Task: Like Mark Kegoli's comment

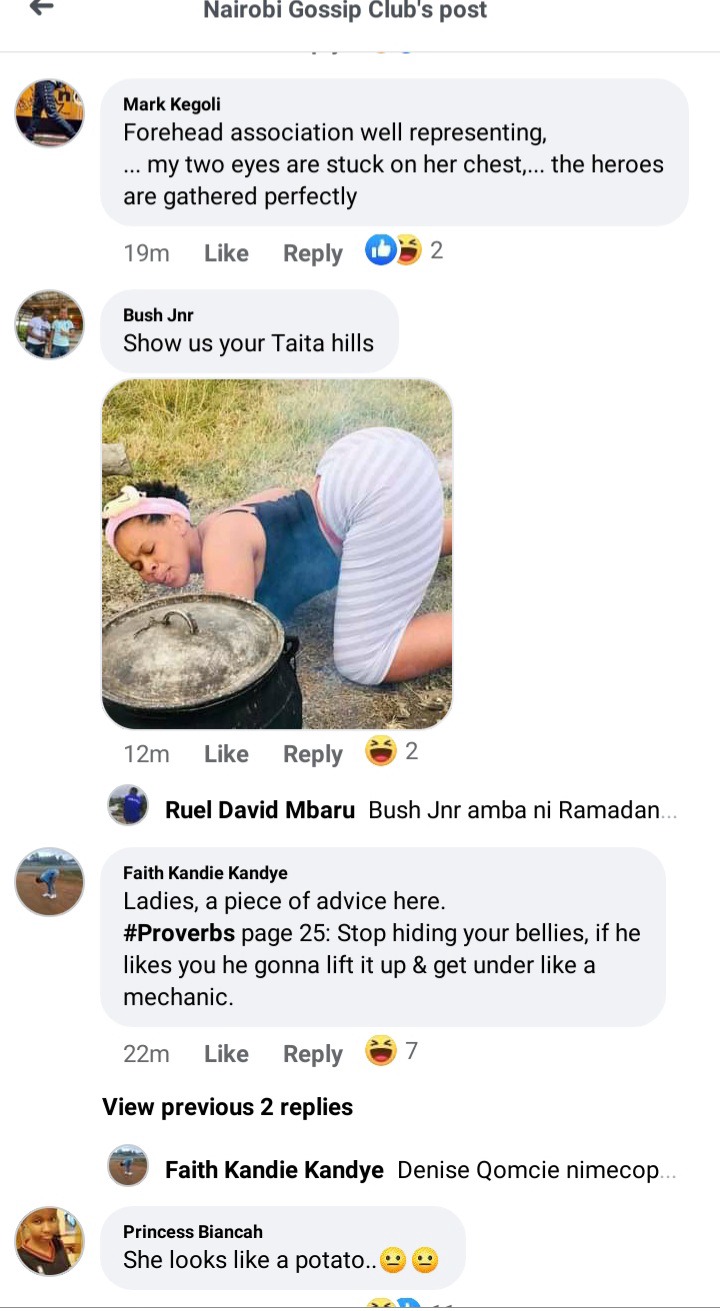Action: point(226,254)
